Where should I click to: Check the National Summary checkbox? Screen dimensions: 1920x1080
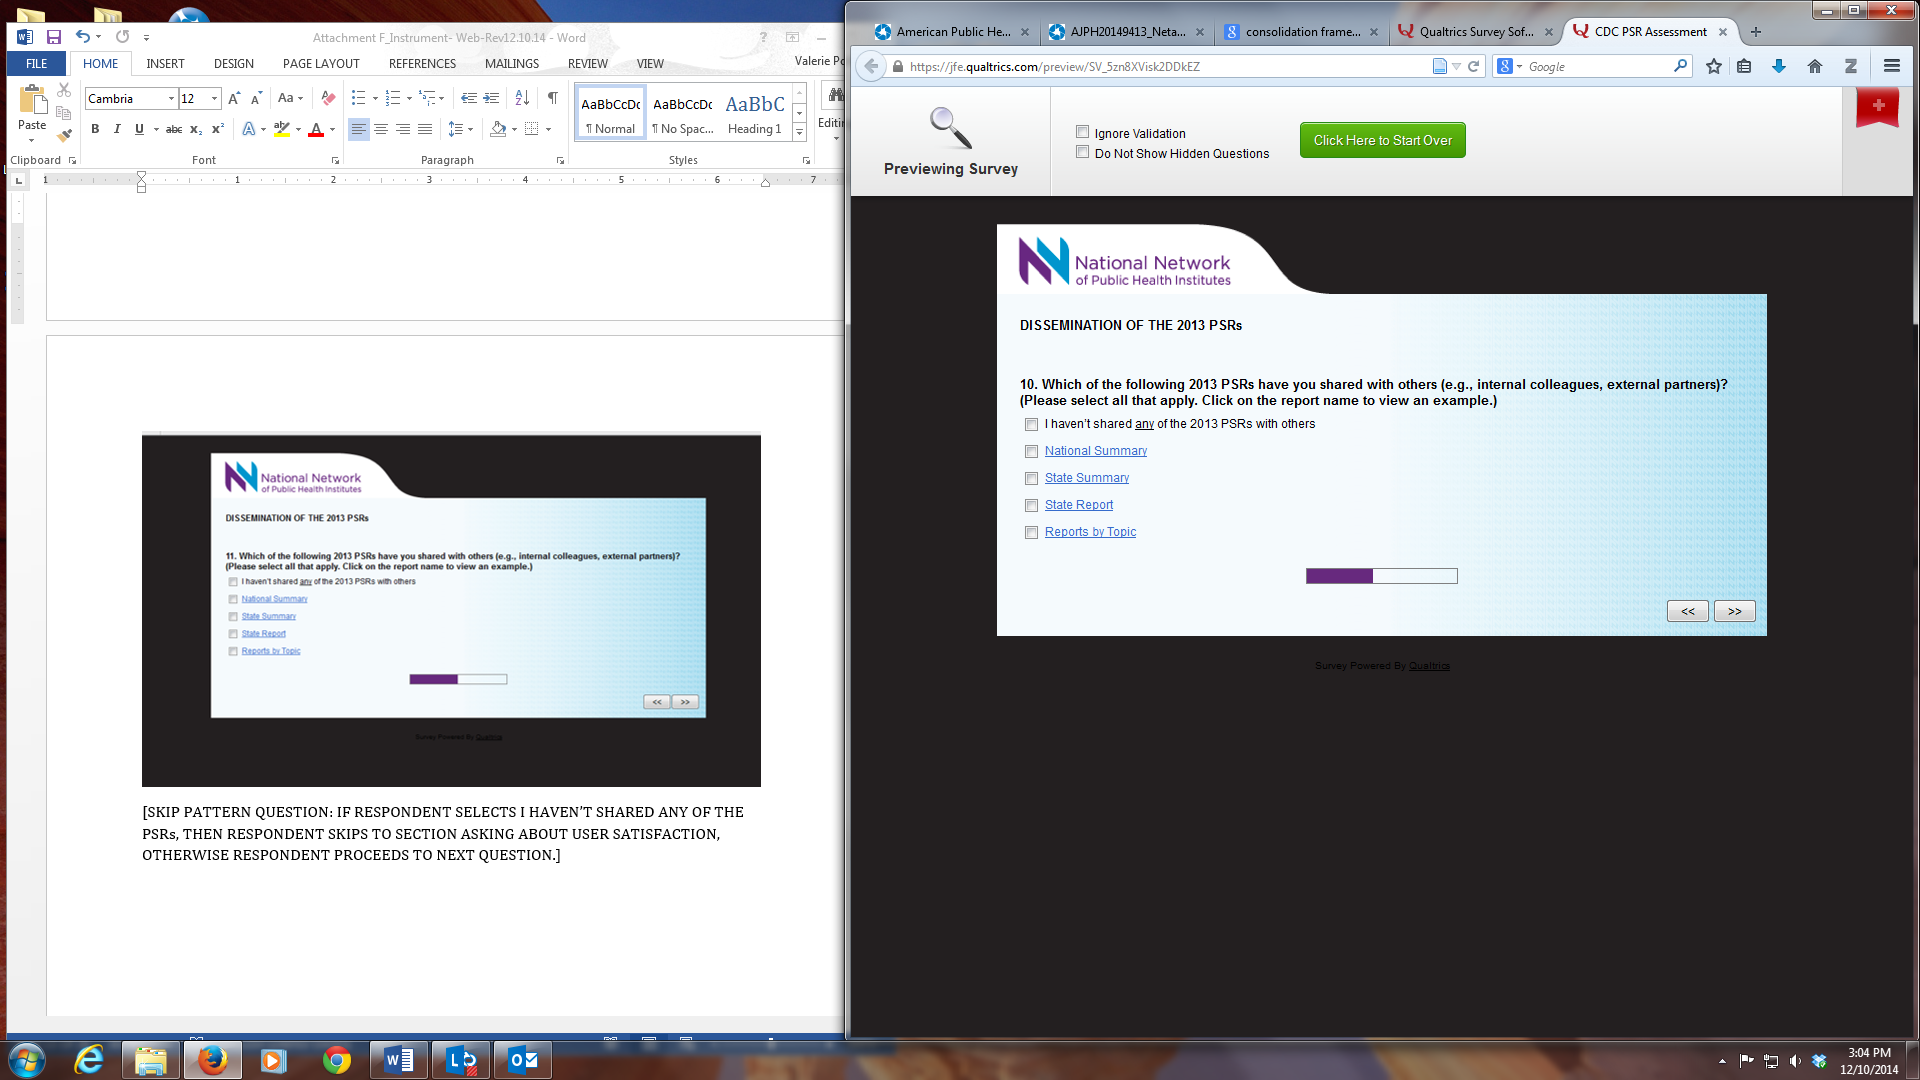[1031, 452]
